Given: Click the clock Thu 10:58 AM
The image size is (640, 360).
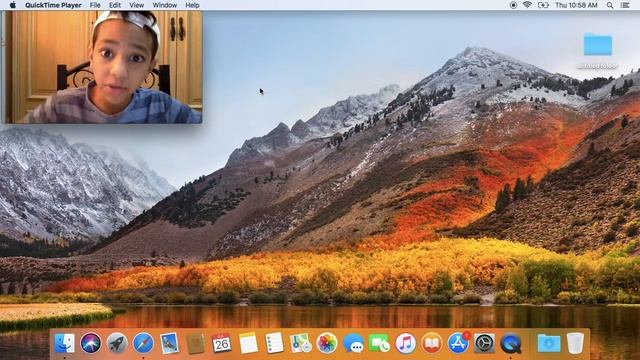Looking at the screenshot, I should 576,5.
